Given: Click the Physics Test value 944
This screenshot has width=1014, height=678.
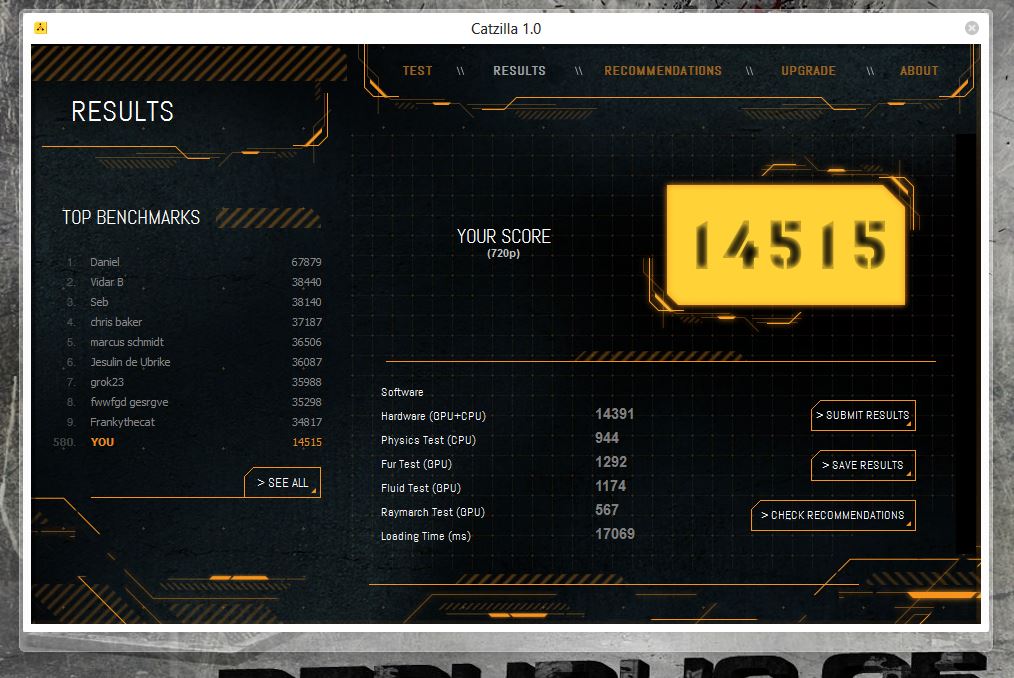Looking at the screenshot, I should (x=607, y=438).
